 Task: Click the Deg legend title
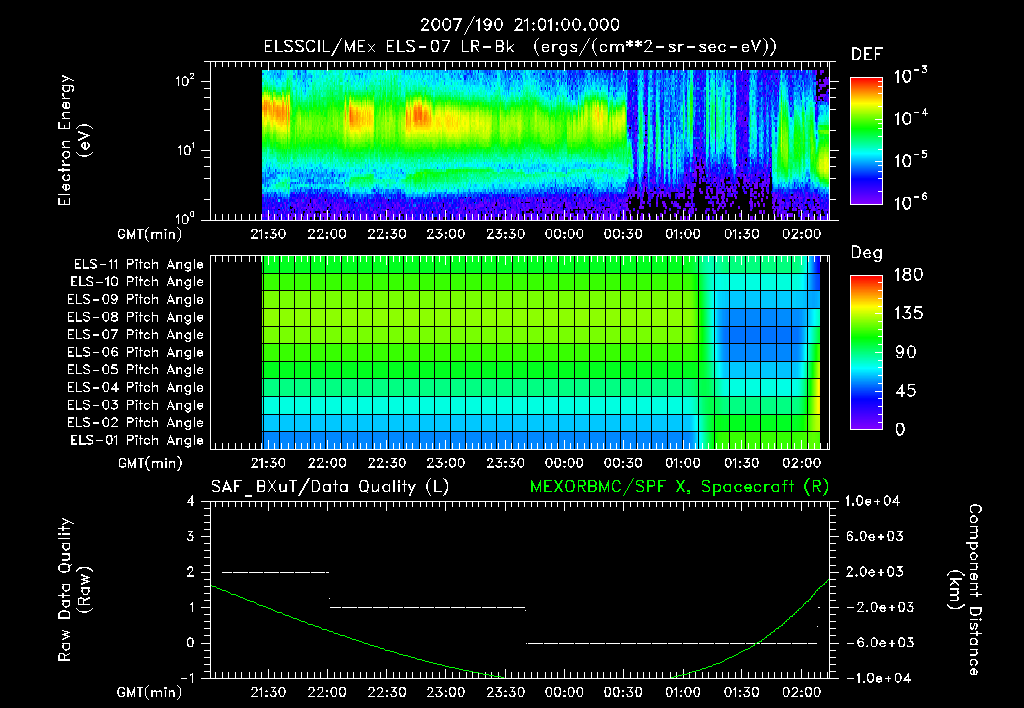click(867, 253)
